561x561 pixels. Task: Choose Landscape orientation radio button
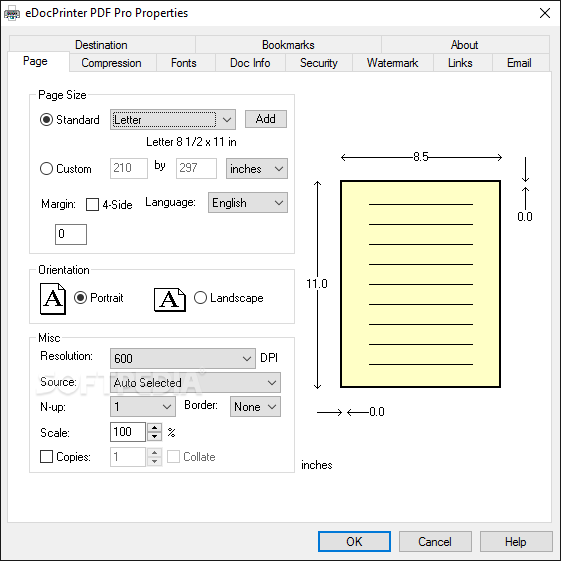200,298
